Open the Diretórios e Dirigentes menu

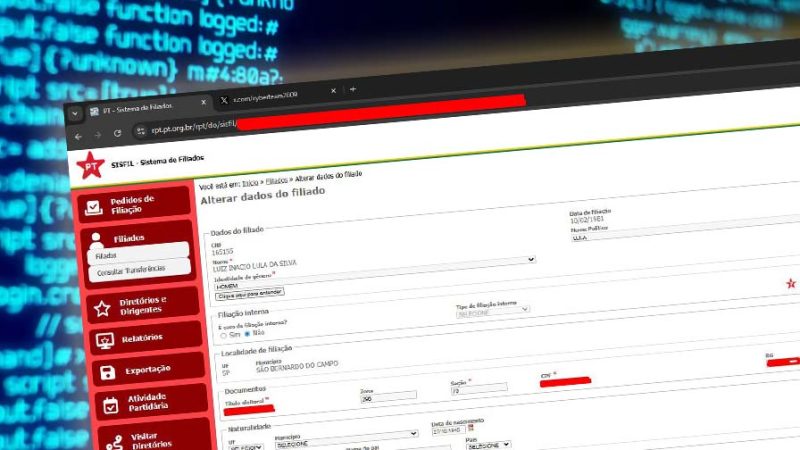(143, 305)
